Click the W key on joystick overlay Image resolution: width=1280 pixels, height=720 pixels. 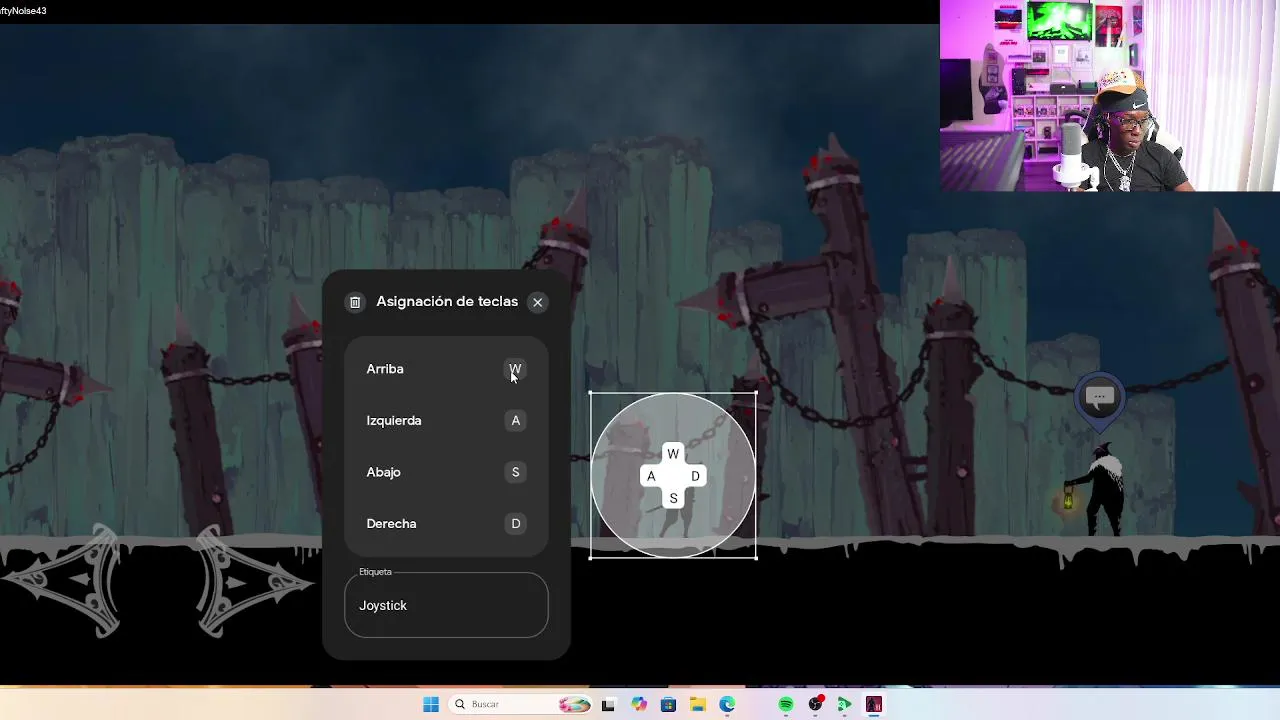(x=673, y=454)
